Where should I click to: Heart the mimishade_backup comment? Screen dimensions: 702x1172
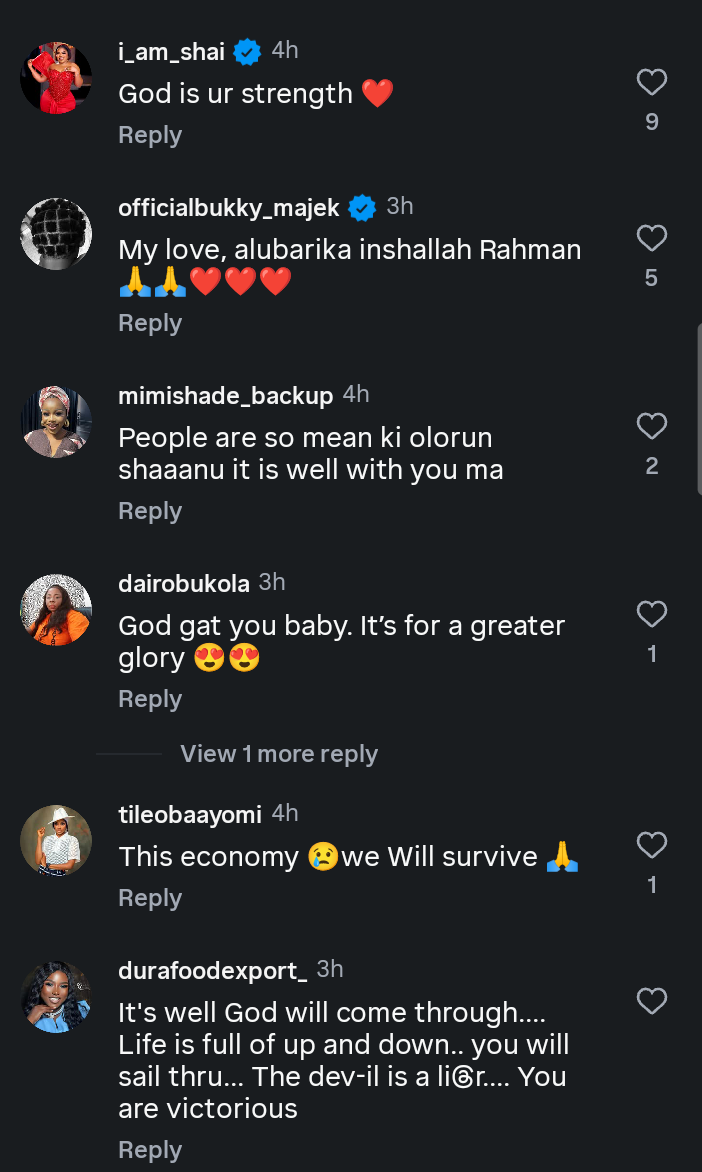pyautogui.click(x=651, y=426)
